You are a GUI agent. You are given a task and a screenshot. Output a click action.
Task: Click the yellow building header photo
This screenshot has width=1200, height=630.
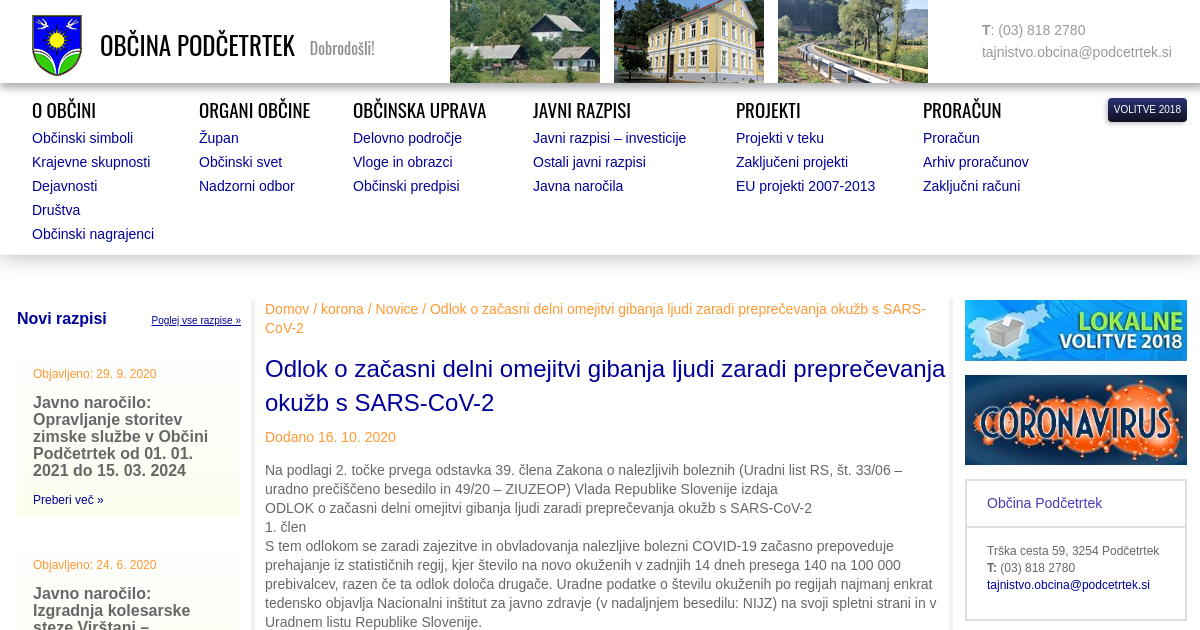tap(688, 41)
